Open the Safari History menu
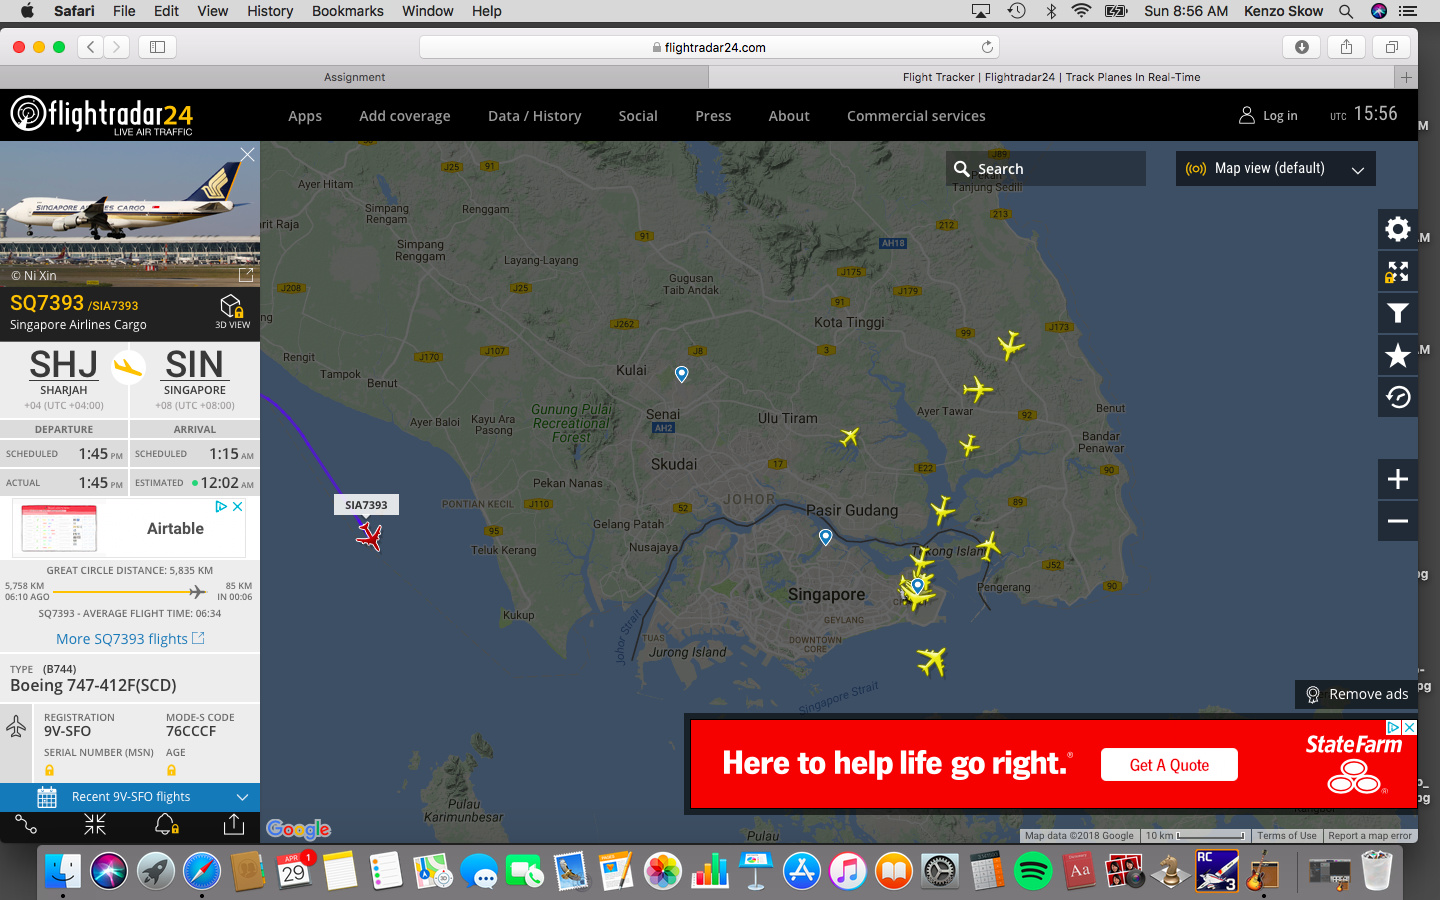 (270, 11)
